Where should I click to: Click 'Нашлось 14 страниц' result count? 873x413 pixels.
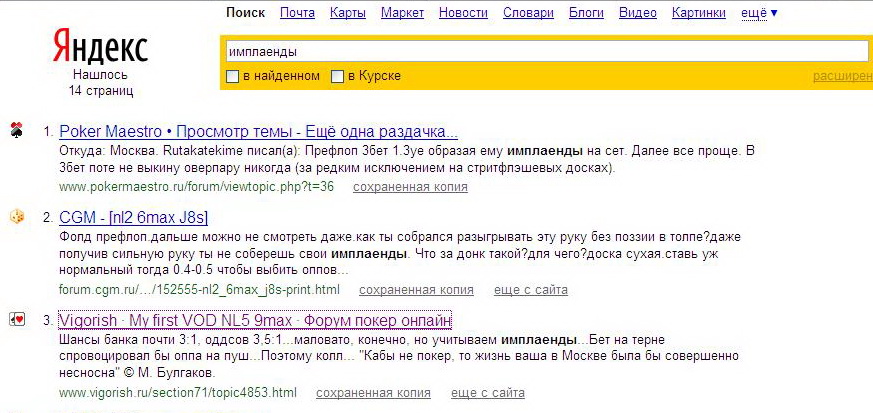[x=101, y=83]
